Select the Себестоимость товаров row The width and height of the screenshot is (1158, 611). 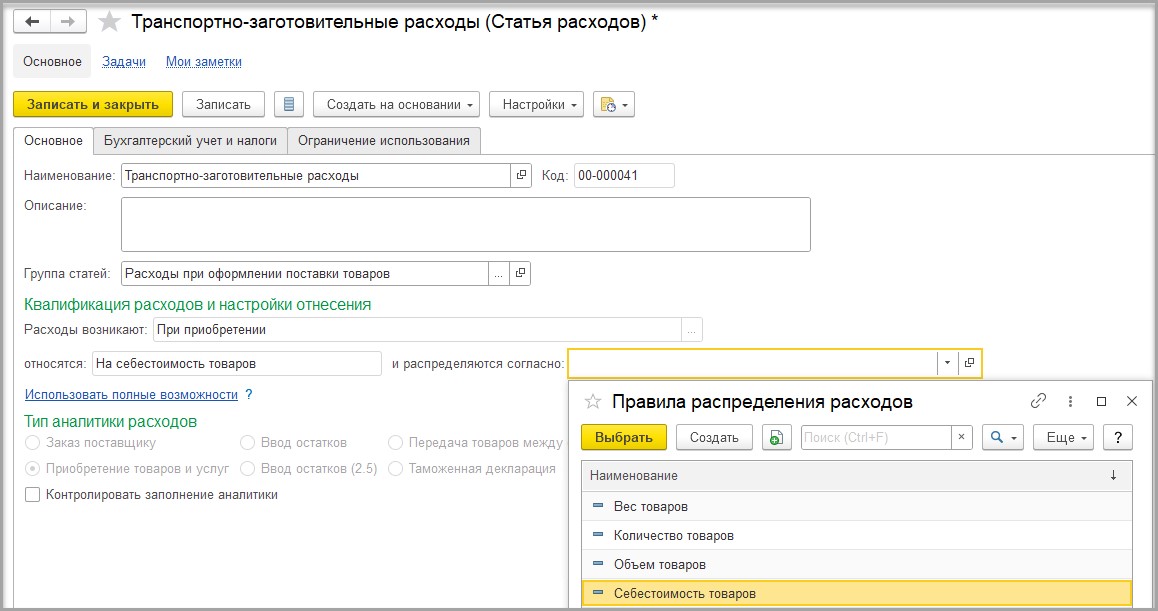tap(857, 593)
